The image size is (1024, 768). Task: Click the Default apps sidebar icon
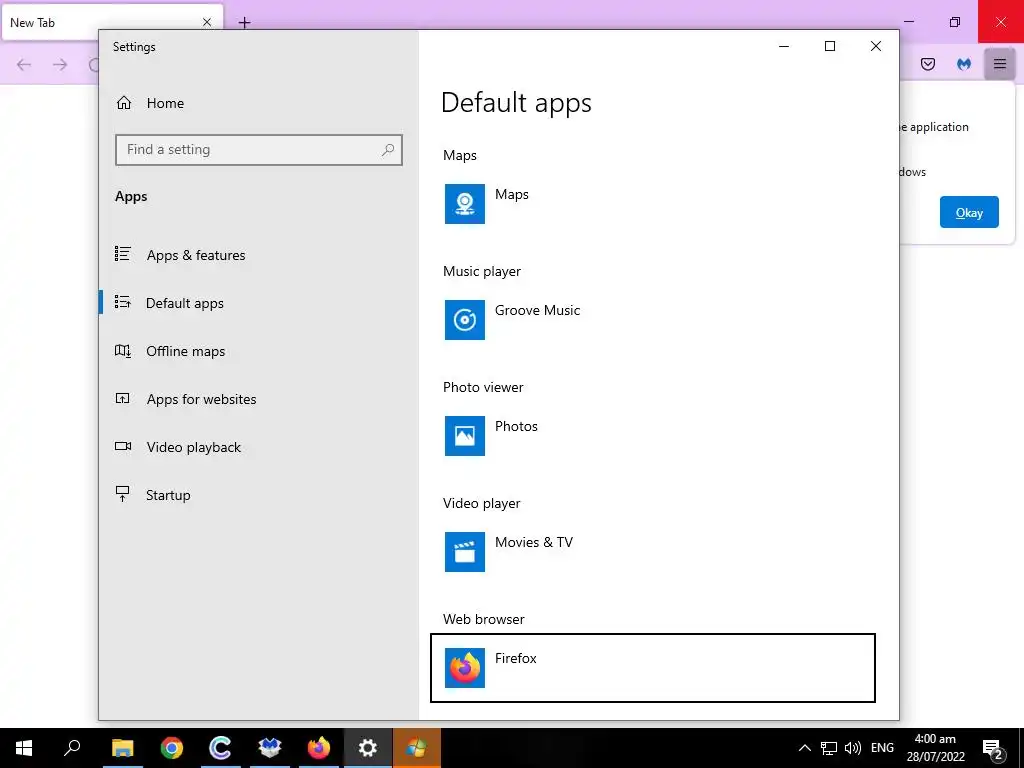(x=123, y=302)
